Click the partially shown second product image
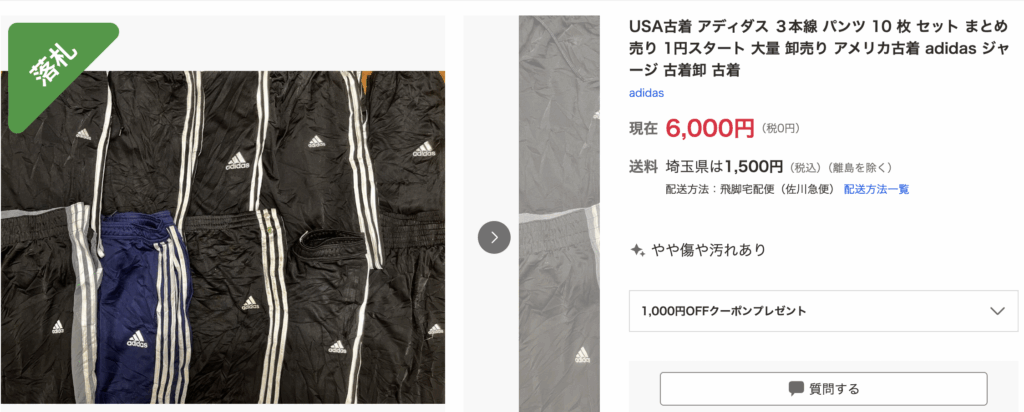Screen dimensions: 1024x412 pos(559,214)
